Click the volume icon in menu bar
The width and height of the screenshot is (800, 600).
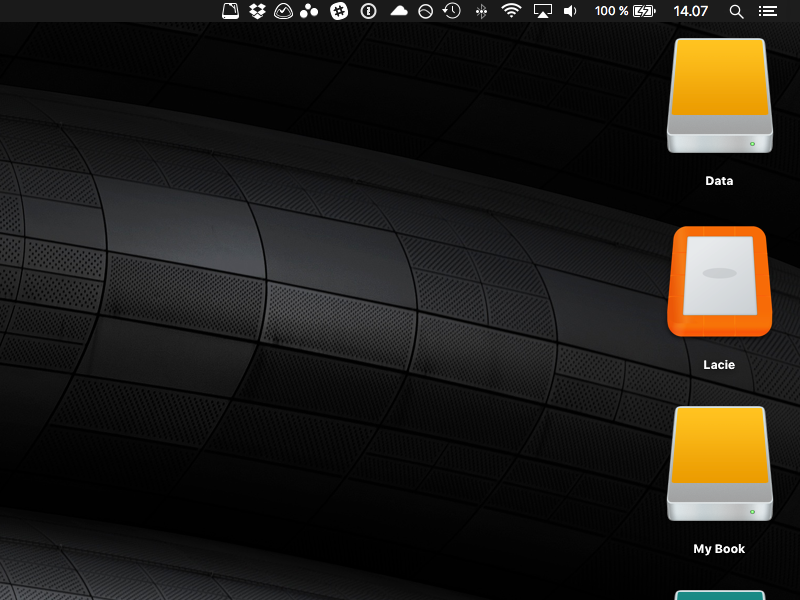(570, 11)
